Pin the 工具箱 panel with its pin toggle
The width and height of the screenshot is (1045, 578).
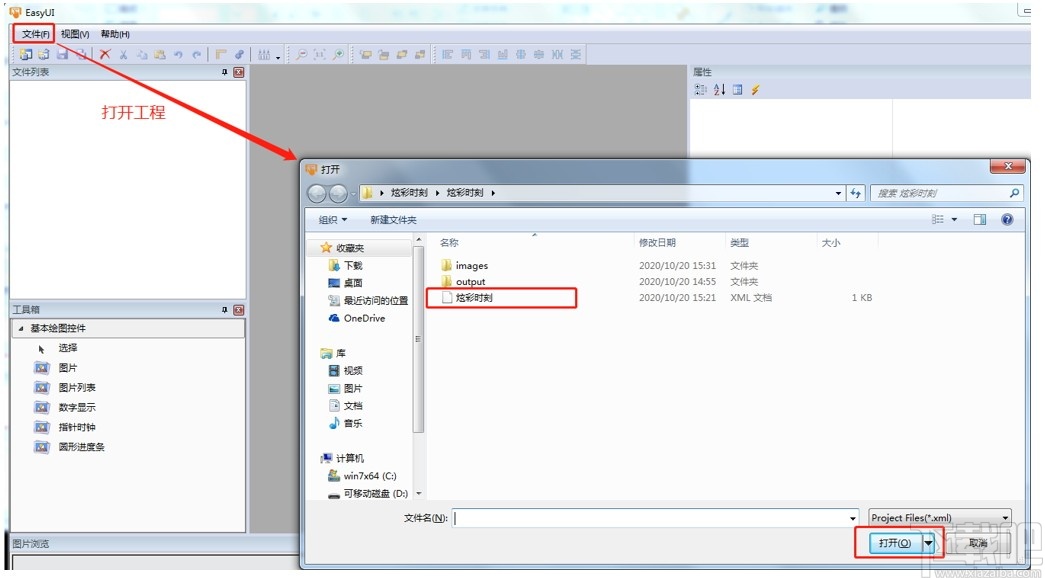pyautogui.click(x=225, y=309)
